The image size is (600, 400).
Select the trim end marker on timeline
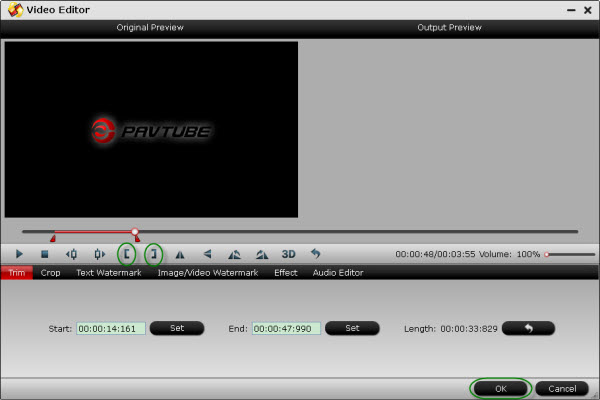(137, 238)
